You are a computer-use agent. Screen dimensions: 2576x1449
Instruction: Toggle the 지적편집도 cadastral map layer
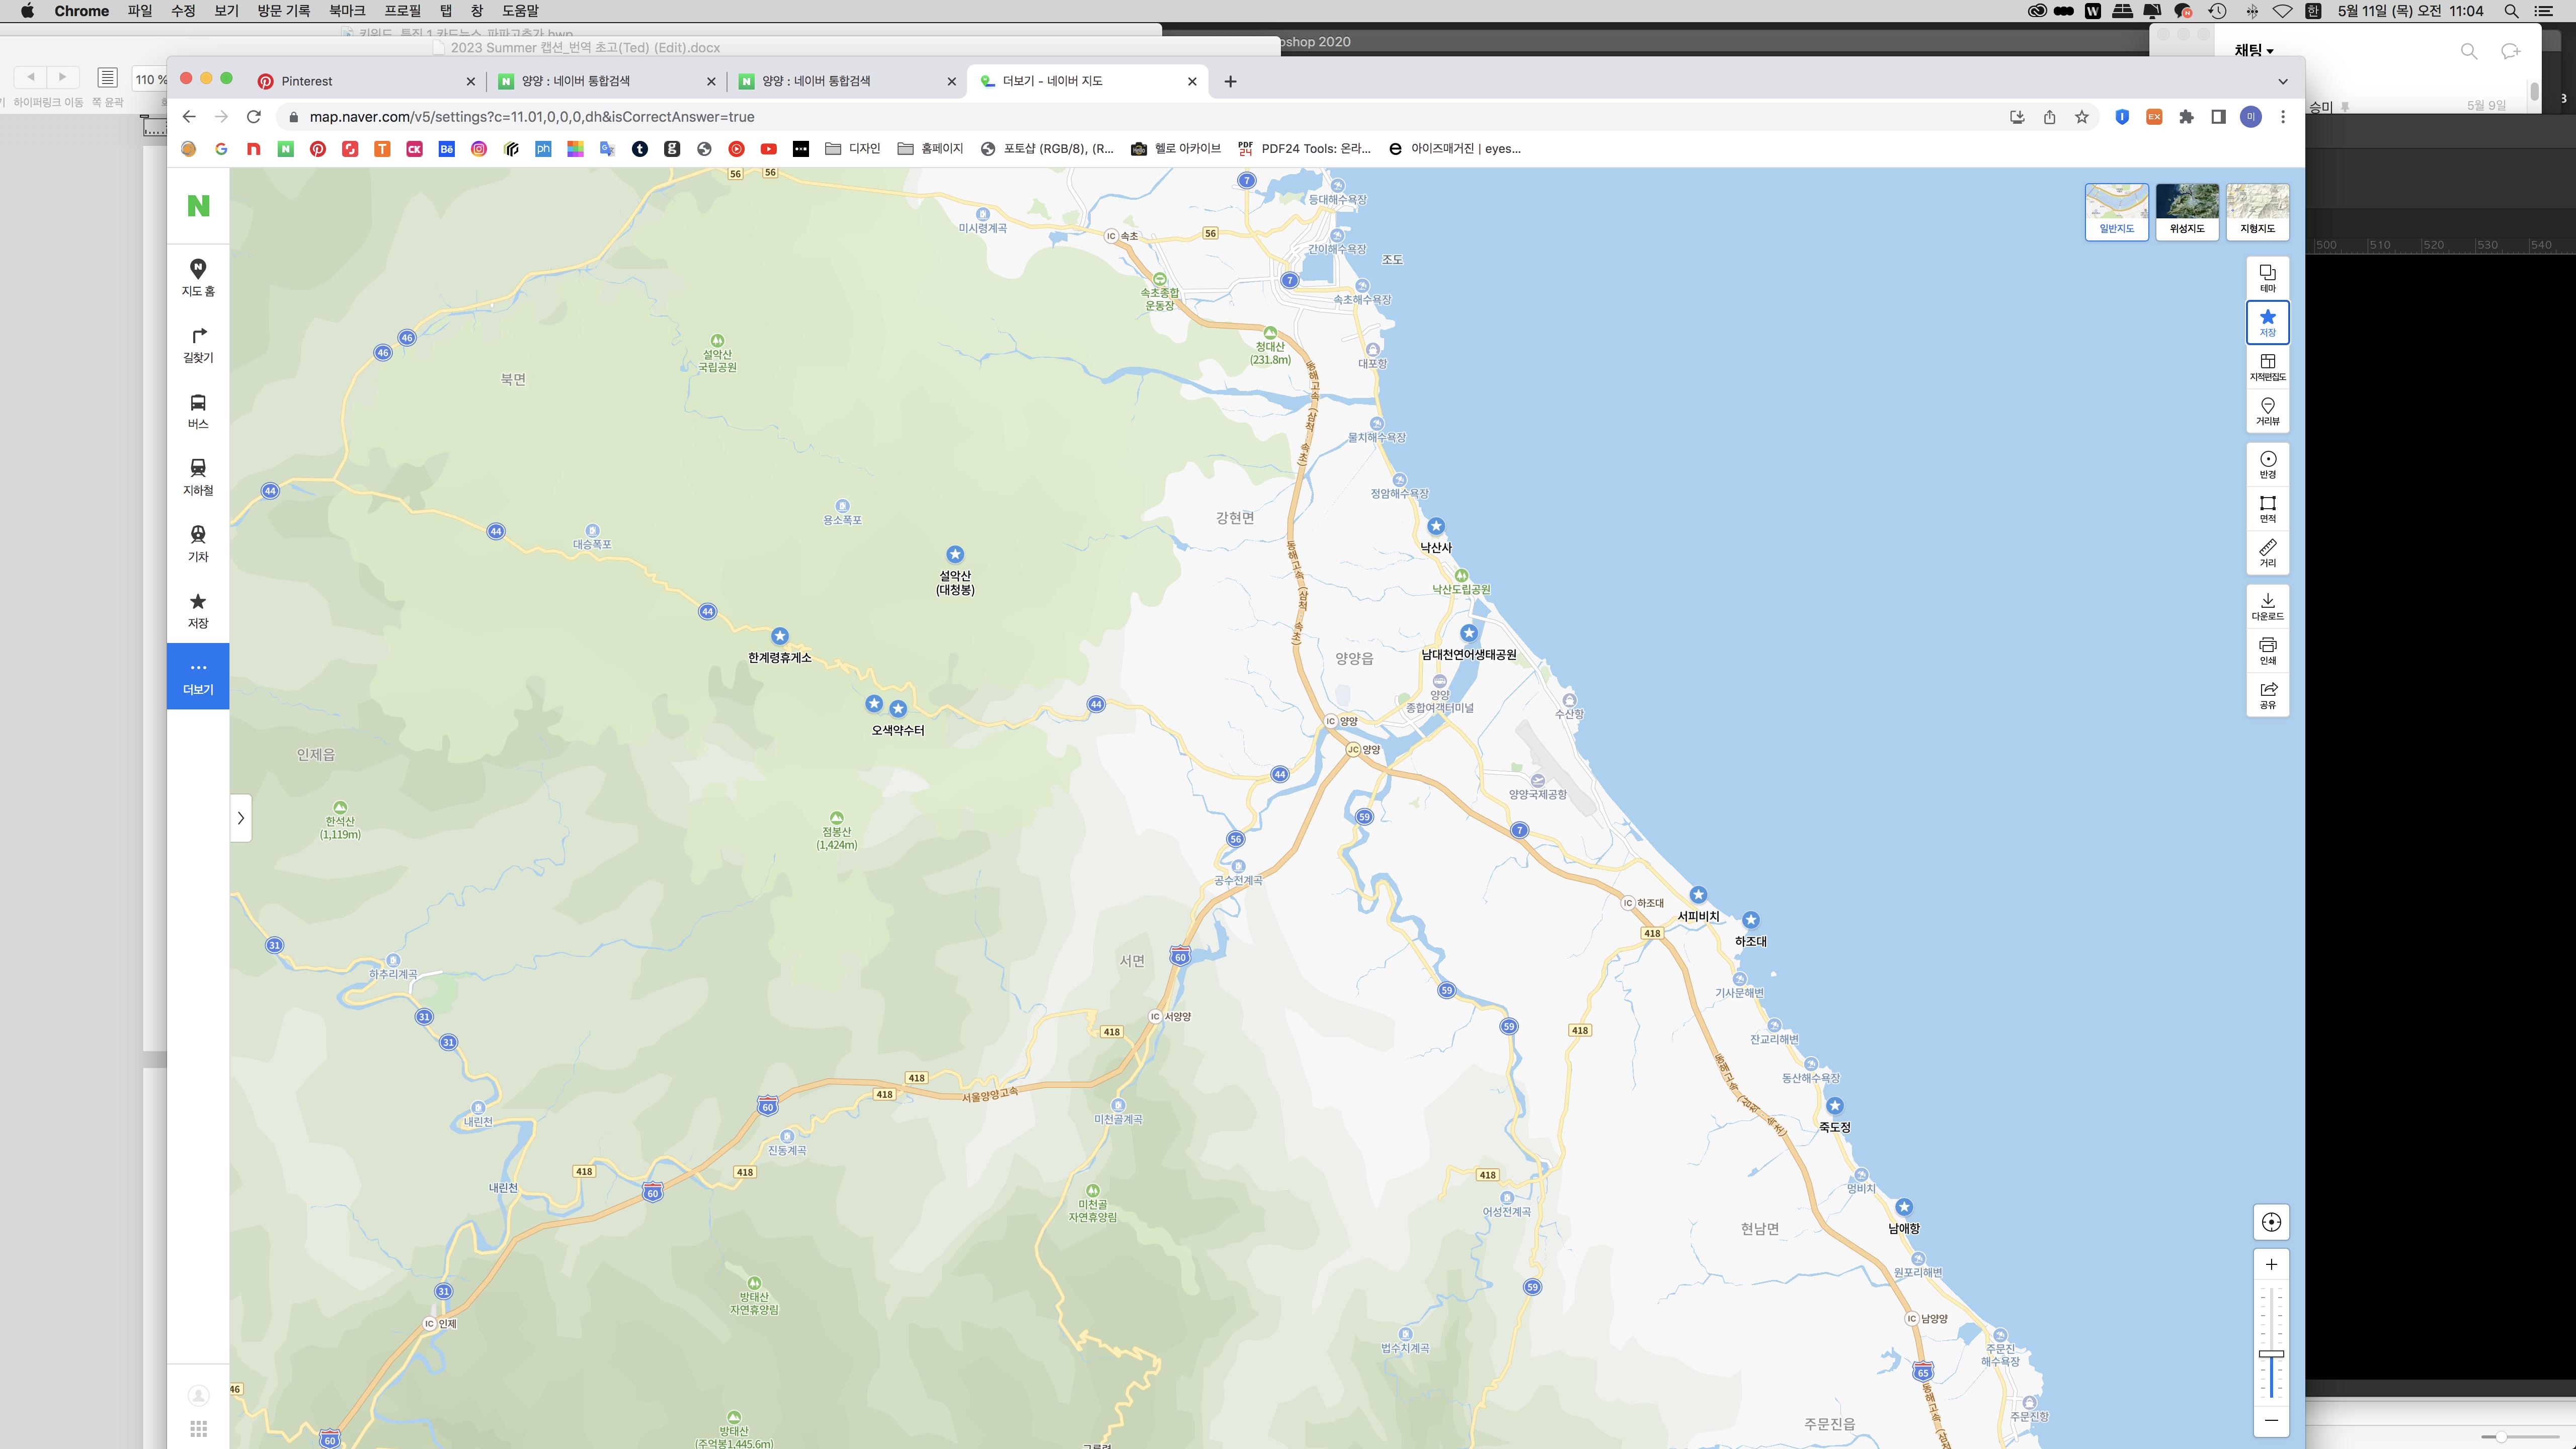point(2267,366)
